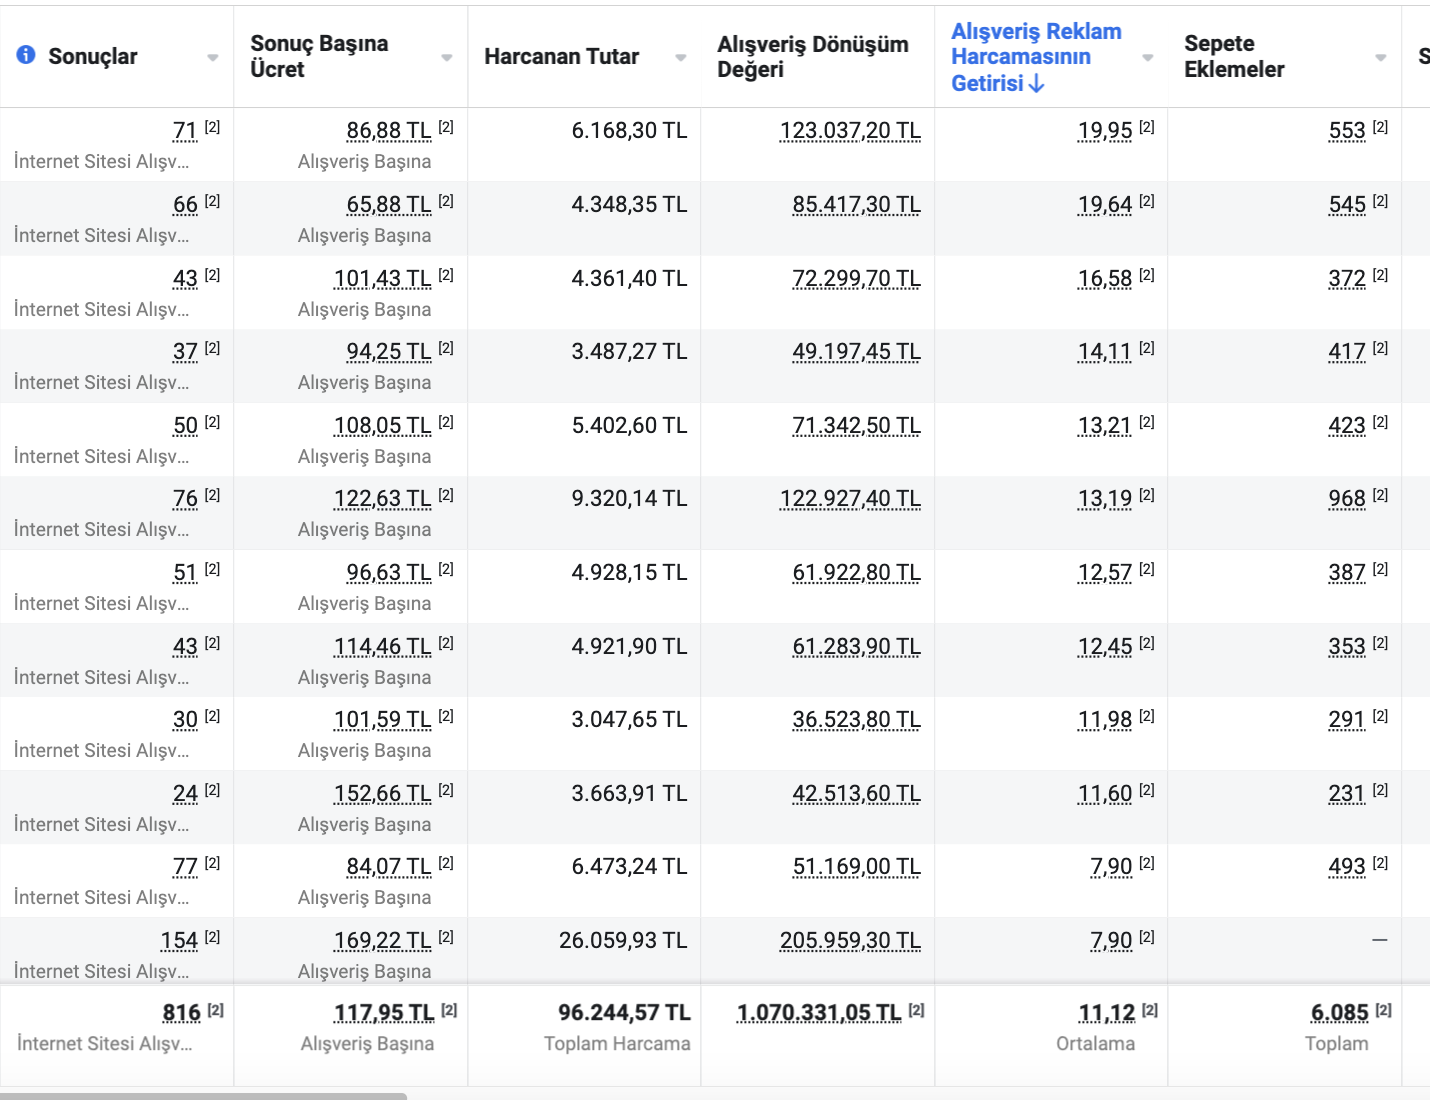Open the Sonuç Başına Ücret column dropdown
The width and height of the screenshot is (1430, 1100).
(447, 58)
